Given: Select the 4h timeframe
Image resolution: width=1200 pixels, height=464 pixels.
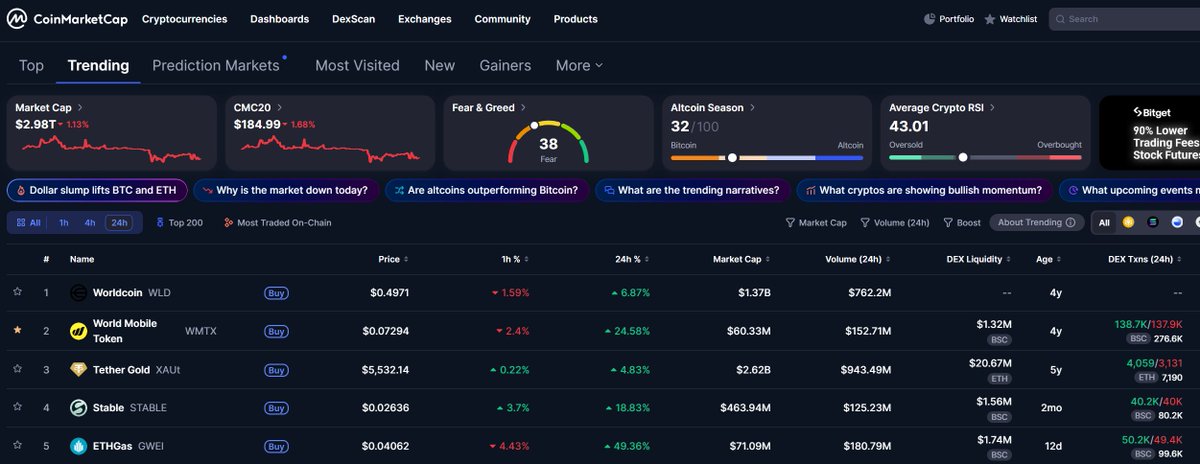Looking at the screenshot, I should 90,223.
